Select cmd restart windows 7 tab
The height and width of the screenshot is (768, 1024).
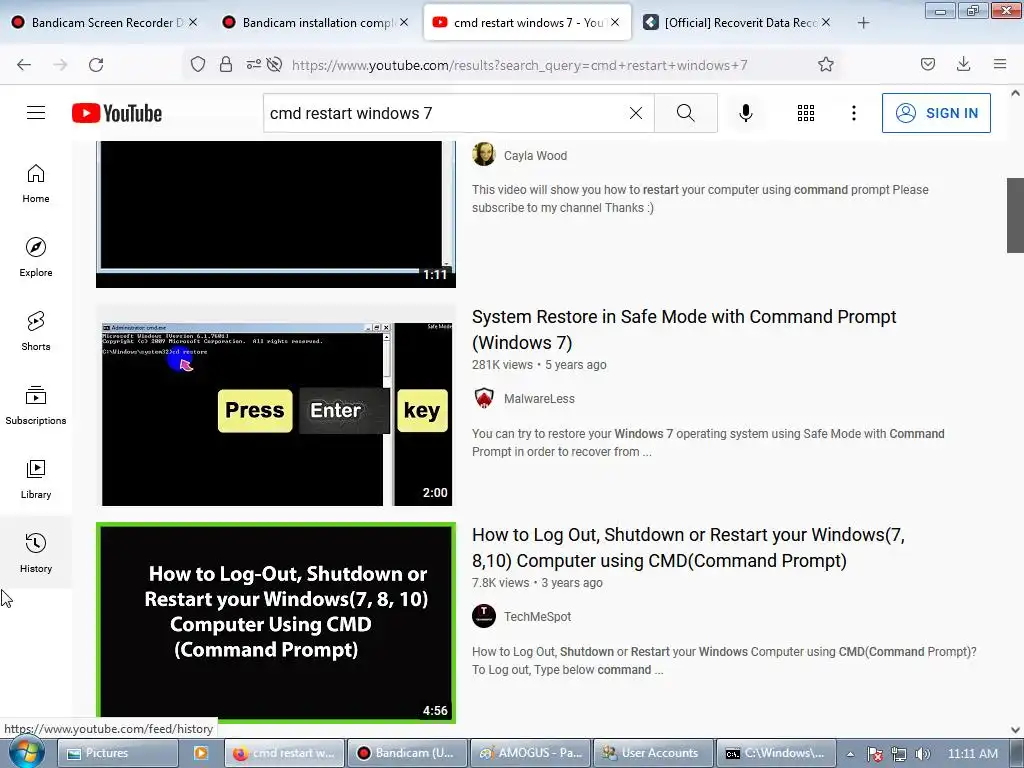point(528,22)
